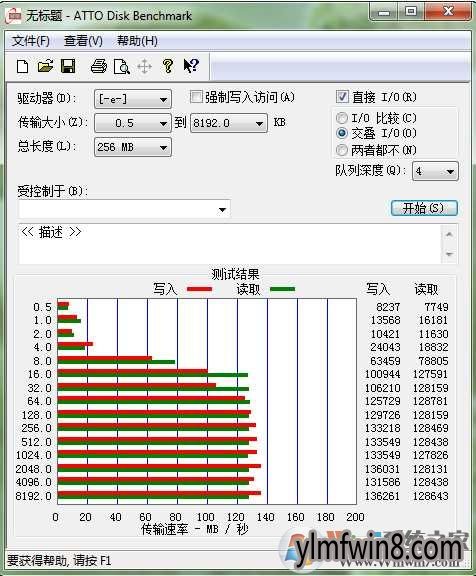
Task: Select I/O 比较 radio button
Action: [x=342, y=118]
